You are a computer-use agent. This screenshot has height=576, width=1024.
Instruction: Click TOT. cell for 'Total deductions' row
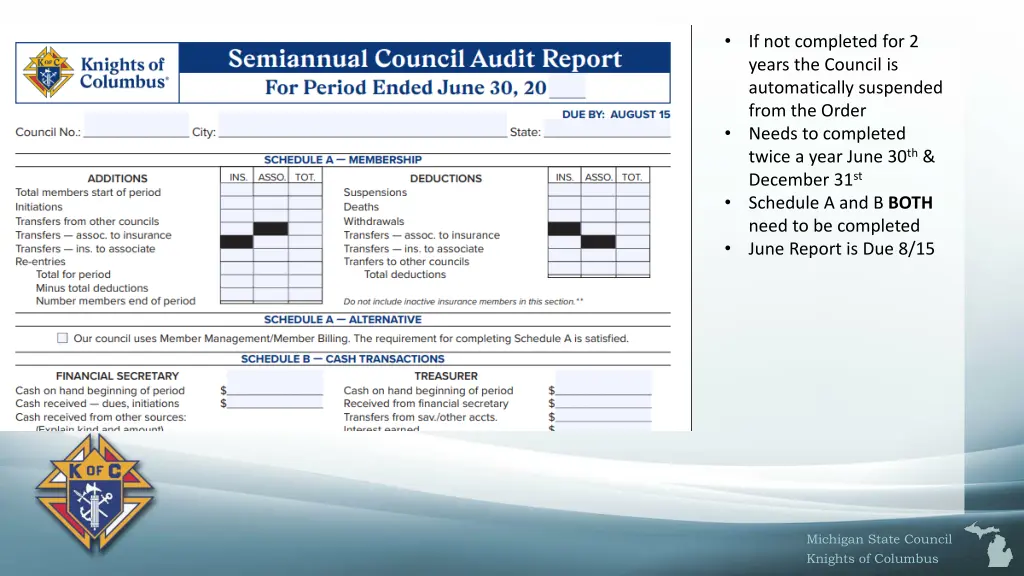point(632,269)
